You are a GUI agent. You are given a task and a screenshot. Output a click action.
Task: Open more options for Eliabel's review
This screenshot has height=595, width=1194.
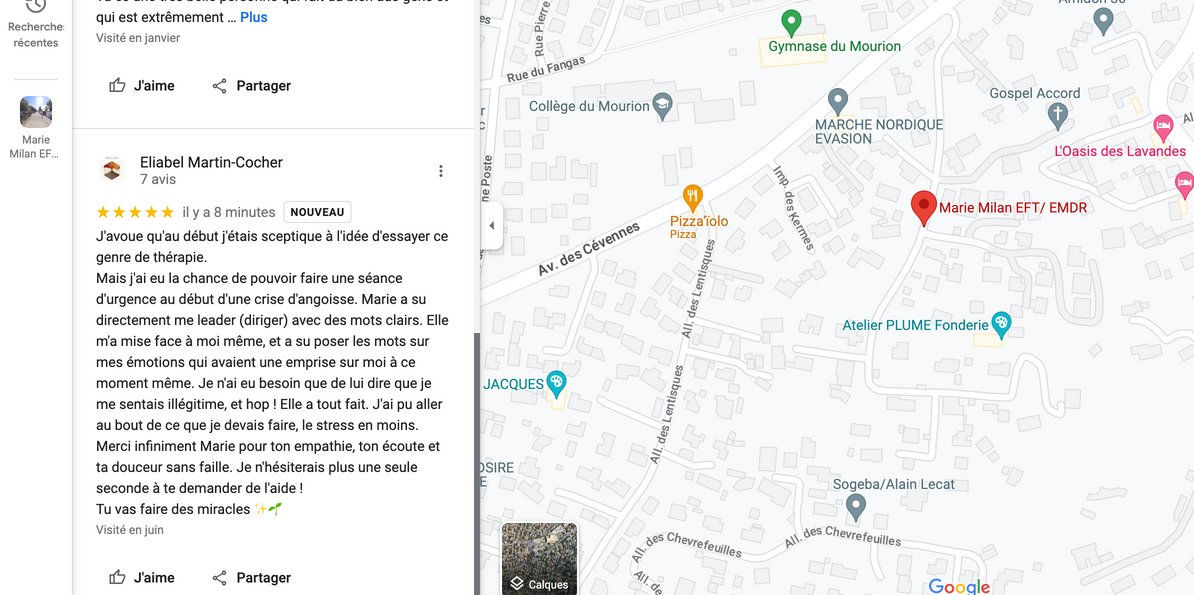click(440, 171)
